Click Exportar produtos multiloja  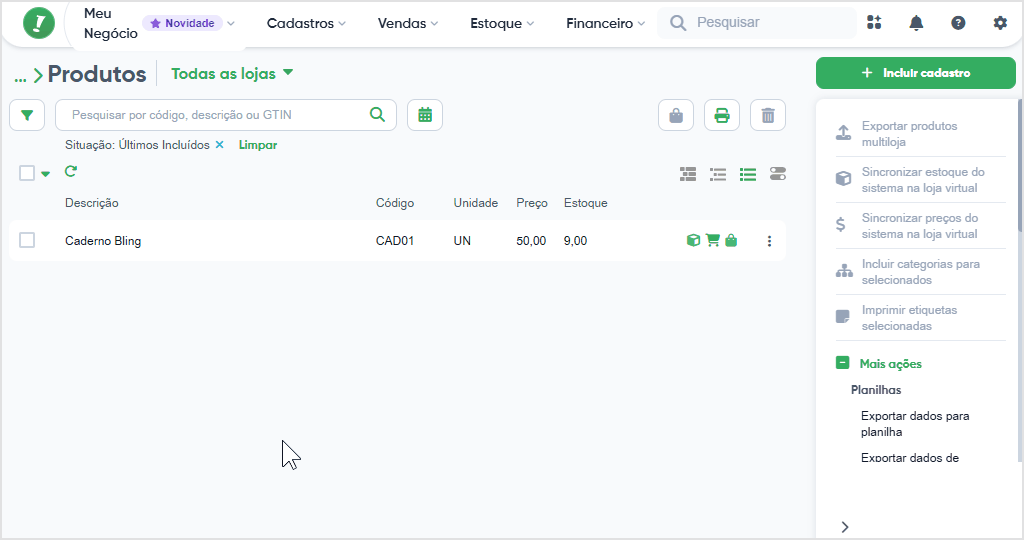pyautogui.click(x=909, y=134)
